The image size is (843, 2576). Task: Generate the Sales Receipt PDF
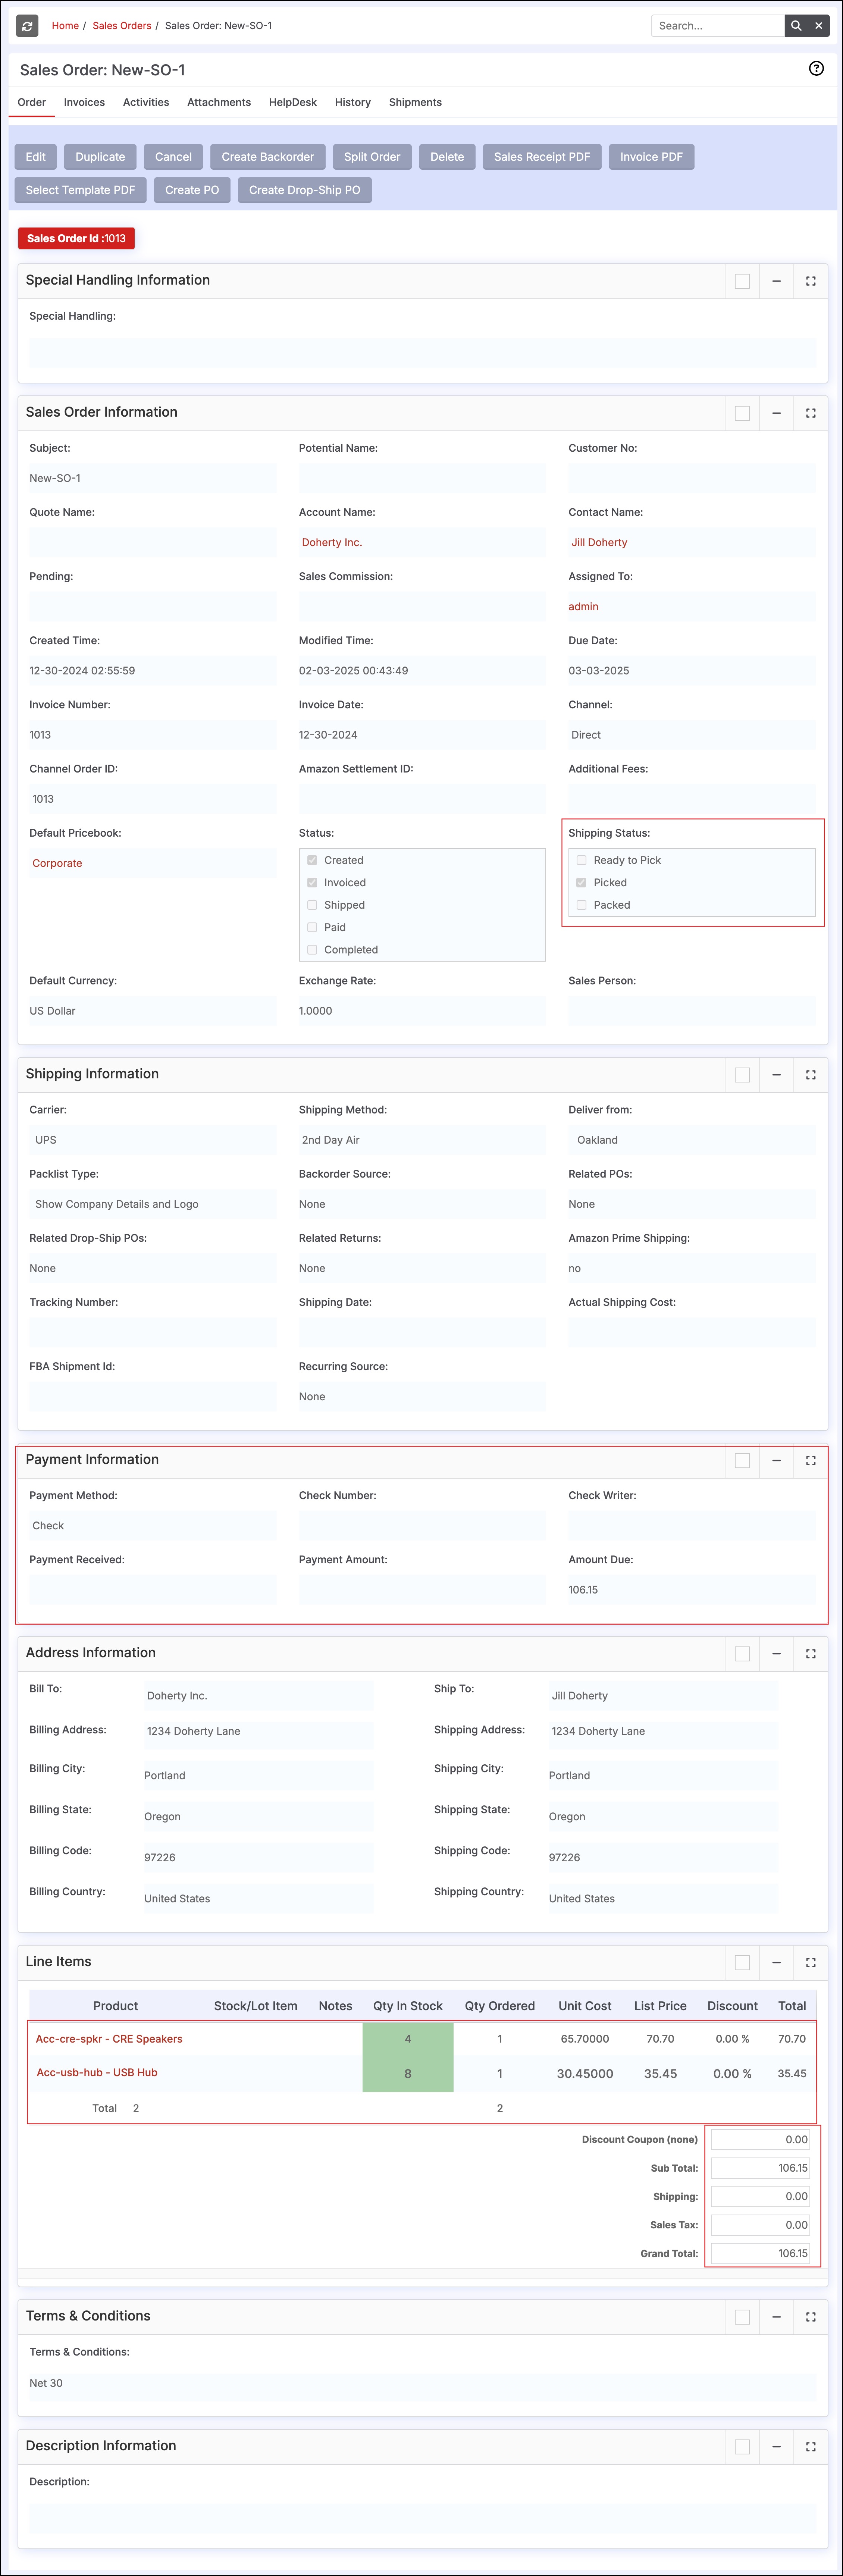[542, 157]
